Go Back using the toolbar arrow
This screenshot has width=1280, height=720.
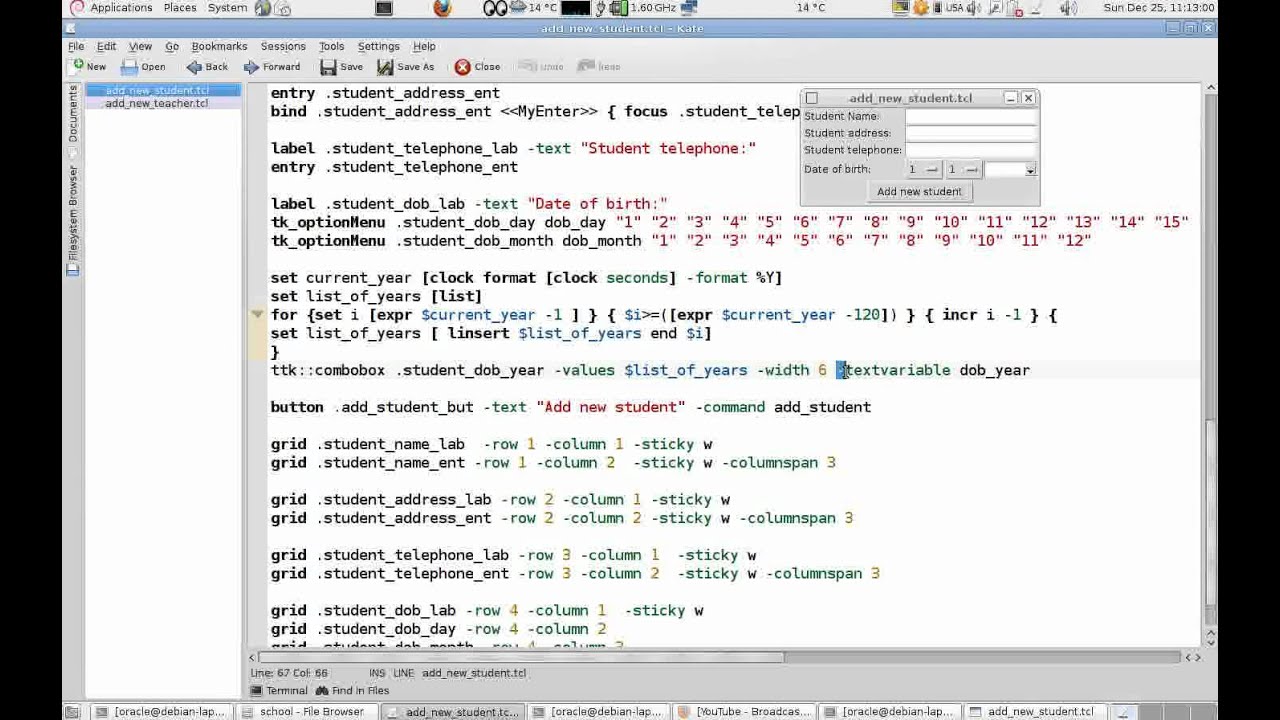click(193, 67)
